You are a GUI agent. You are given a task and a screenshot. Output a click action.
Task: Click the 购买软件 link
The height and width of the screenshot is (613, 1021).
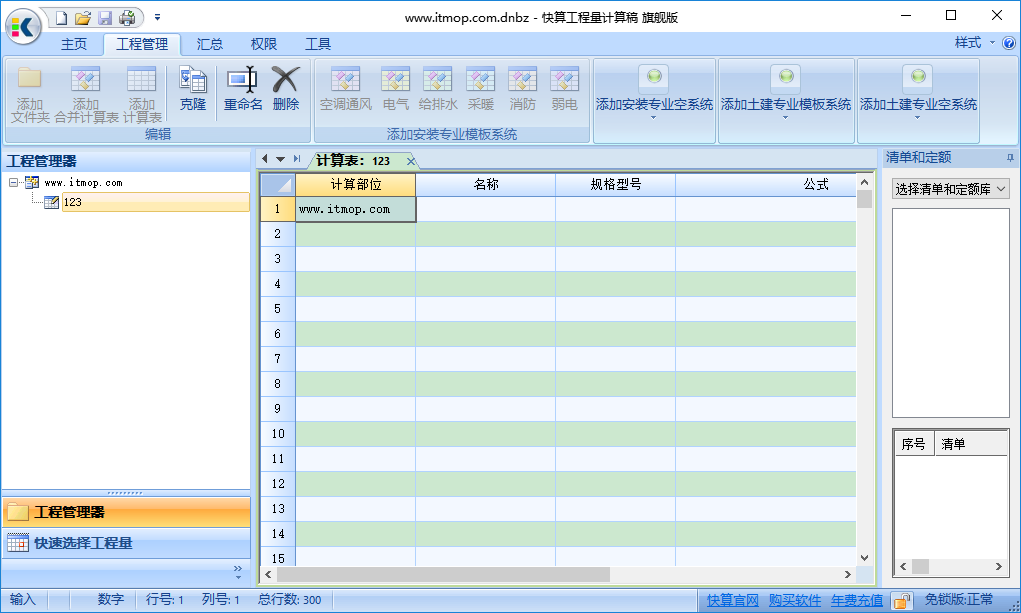point(795,600)
